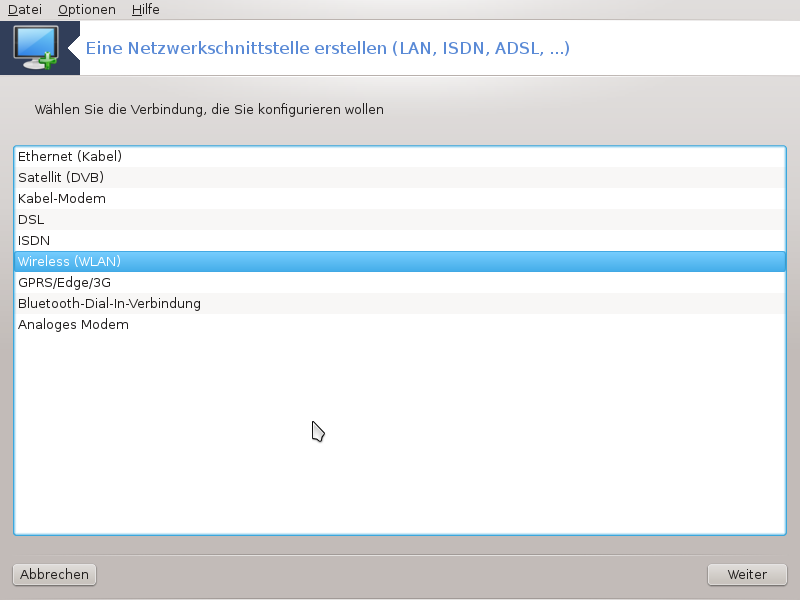
Task: Click the 'Wählen Sie die Verbindung' instruction text
Action: [x=209, y=109]
